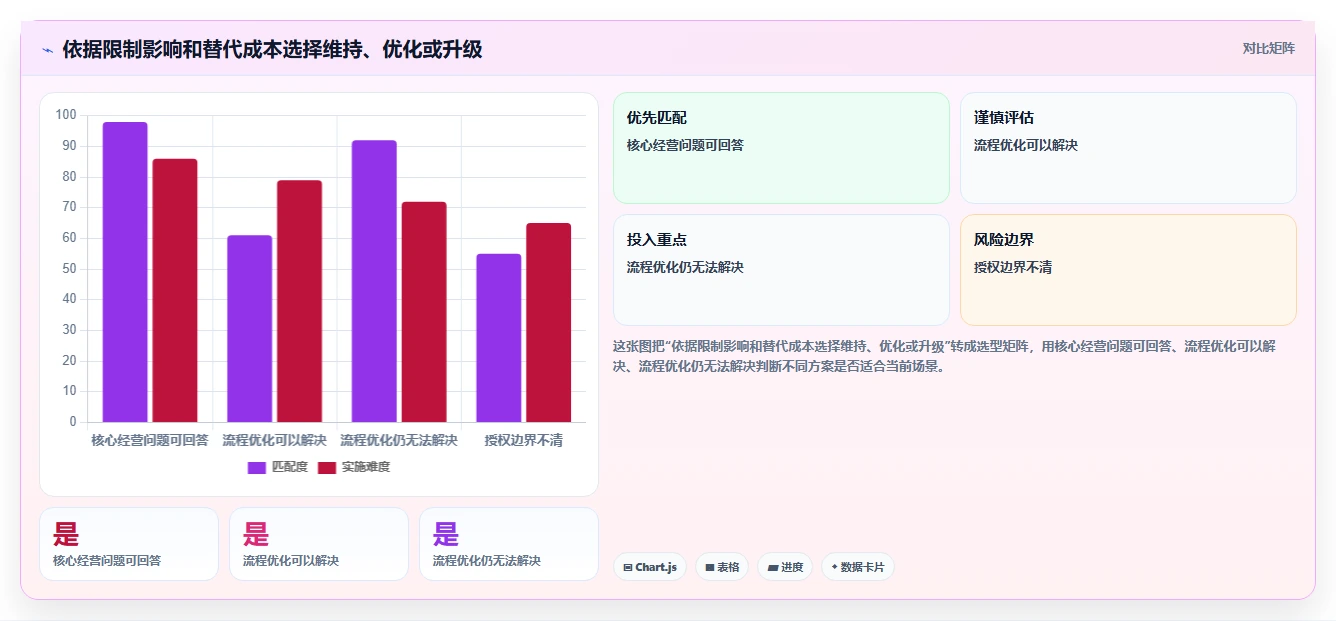Image resolution: width=1336 pixels, height=621 pixels.
Task: Click purple bar for 流程优化仍无法解决
Action: pyautogui.click(x=374, y=281)
